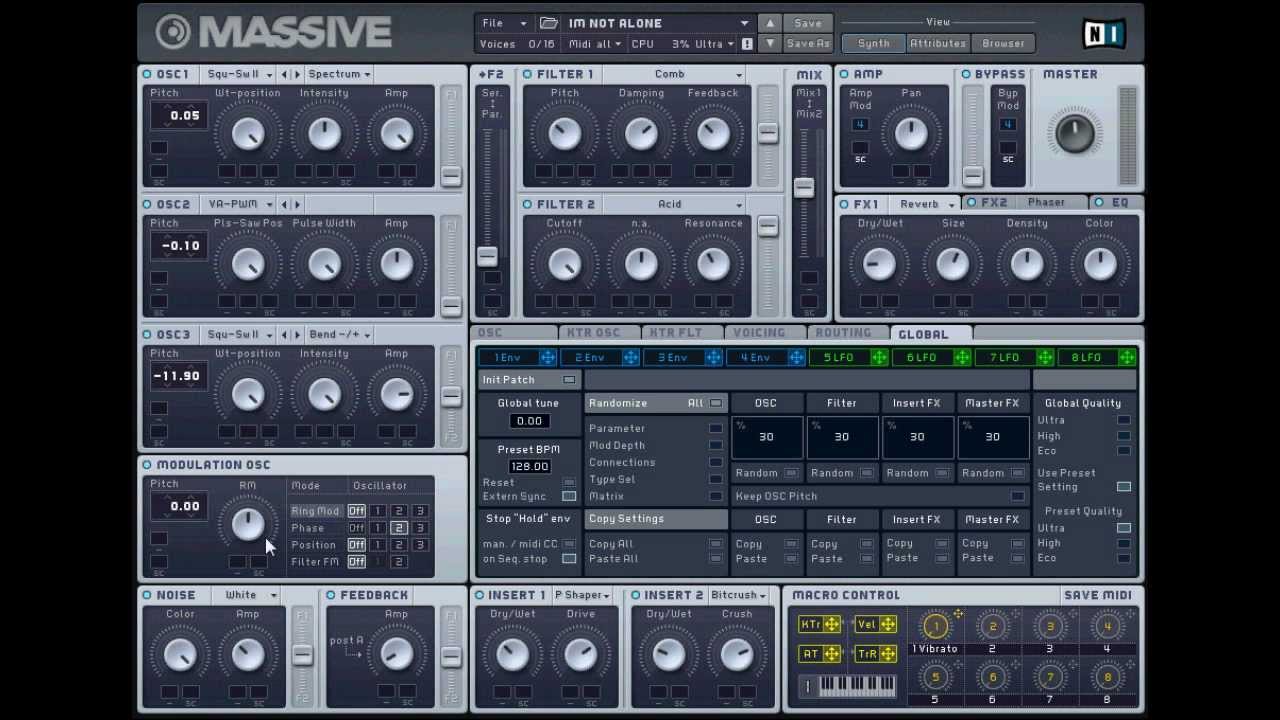Click the Preset BPM 128.00 field
1280x720 pixels.
click(x=529, y=466)
